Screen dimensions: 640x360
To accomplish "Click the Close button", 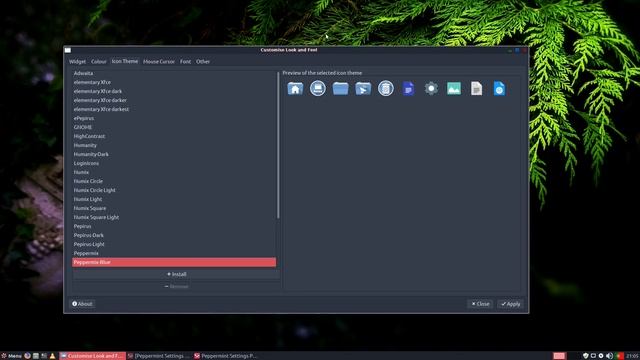I will tap(480, 304).
